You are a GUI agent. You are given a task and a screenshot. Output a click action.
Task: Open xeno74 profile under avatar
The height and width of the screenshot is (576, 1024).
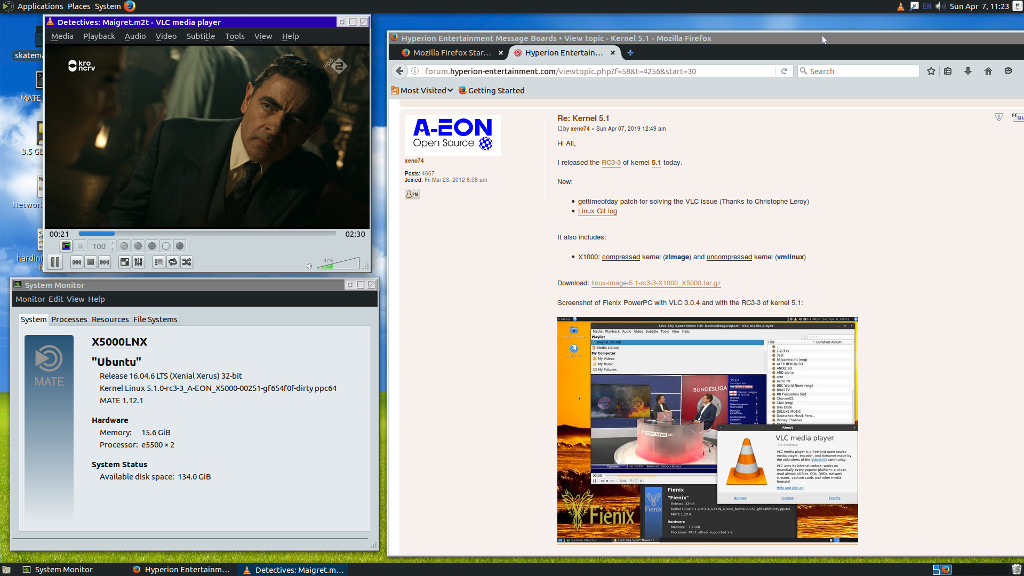click(x=414, y=161)
